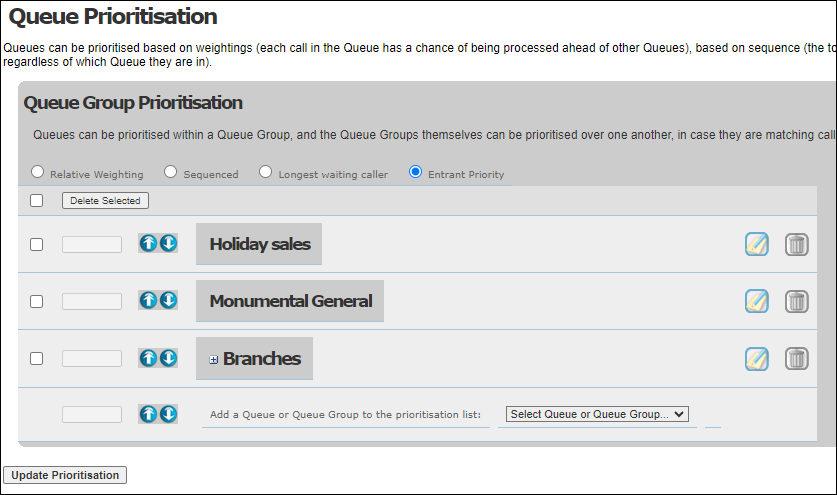Move Branches down with the down arrow
The height and width of the screenshot is (495, 837).
(168, 358)
